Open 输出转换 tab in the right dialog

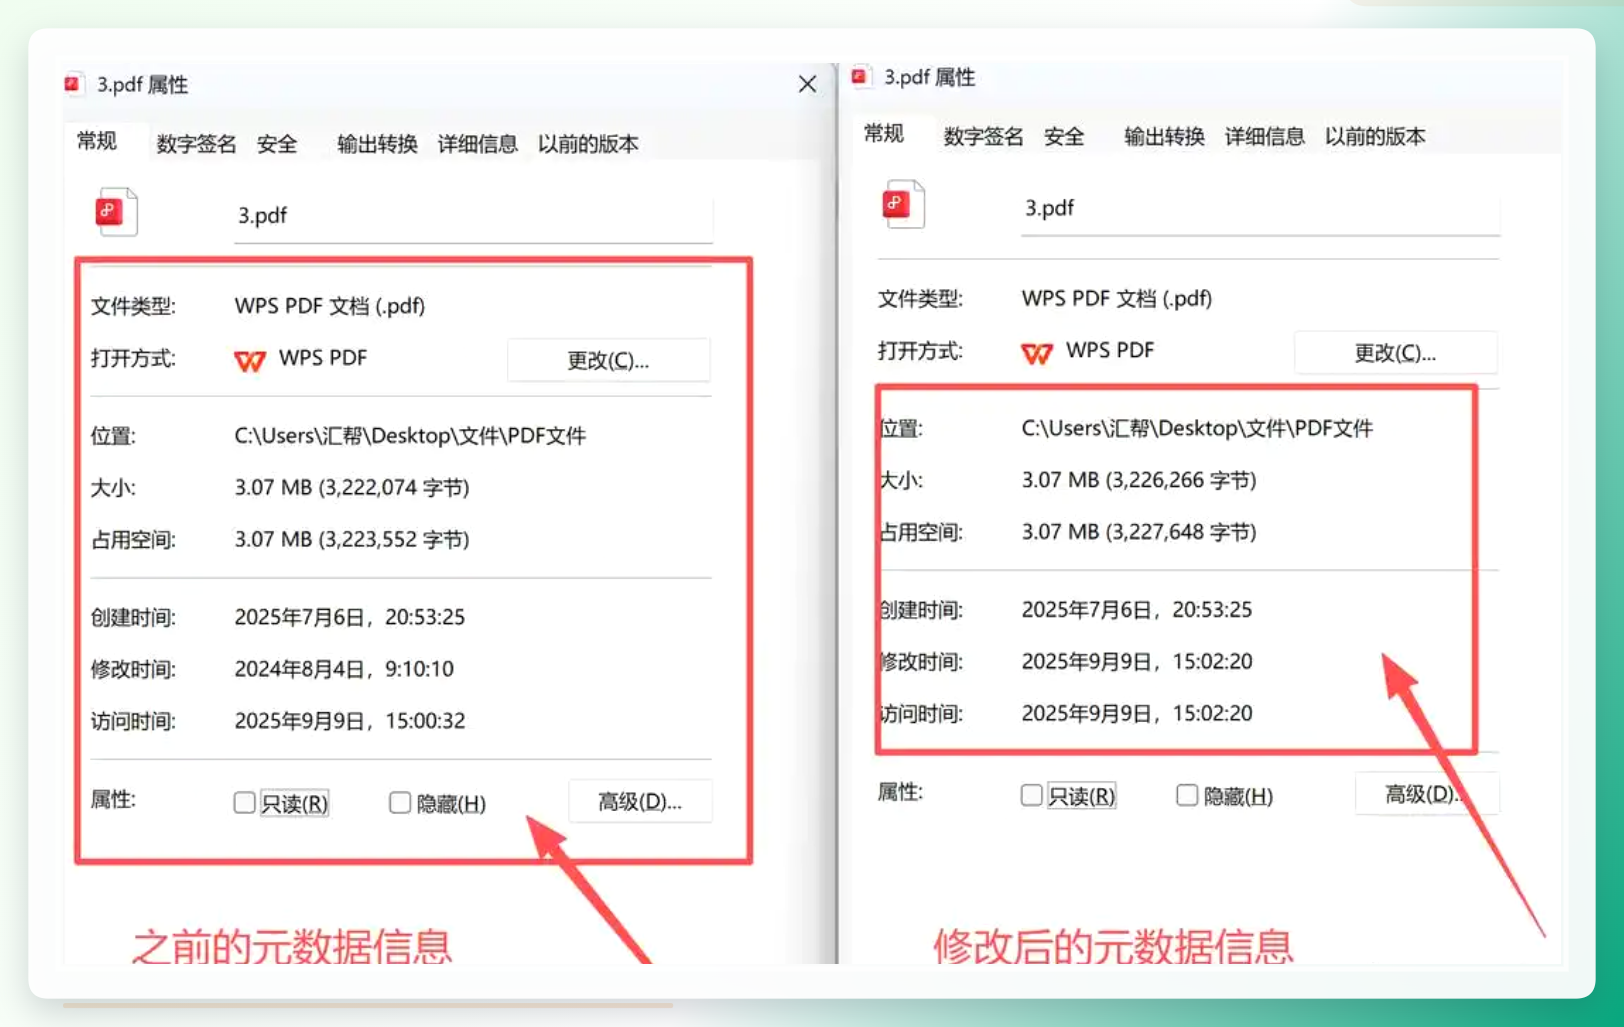tap(1164, 137)
